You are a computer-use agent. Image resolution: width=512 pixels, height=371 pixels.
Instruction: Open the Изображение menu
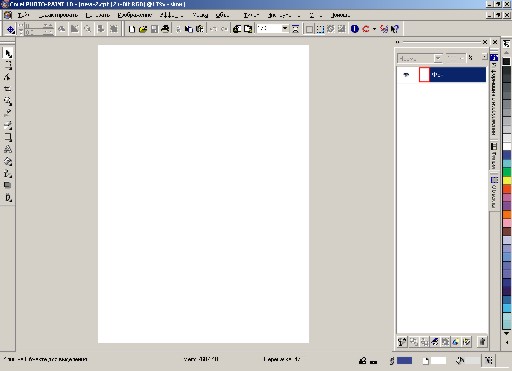pyautogui.click(x=135, y=15)
